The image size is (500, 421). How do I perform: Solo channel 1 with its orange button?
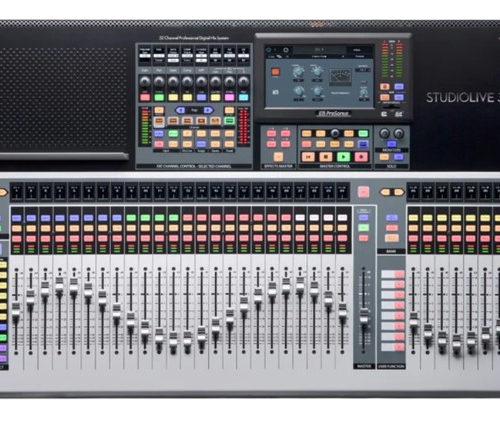click(17, 228)
